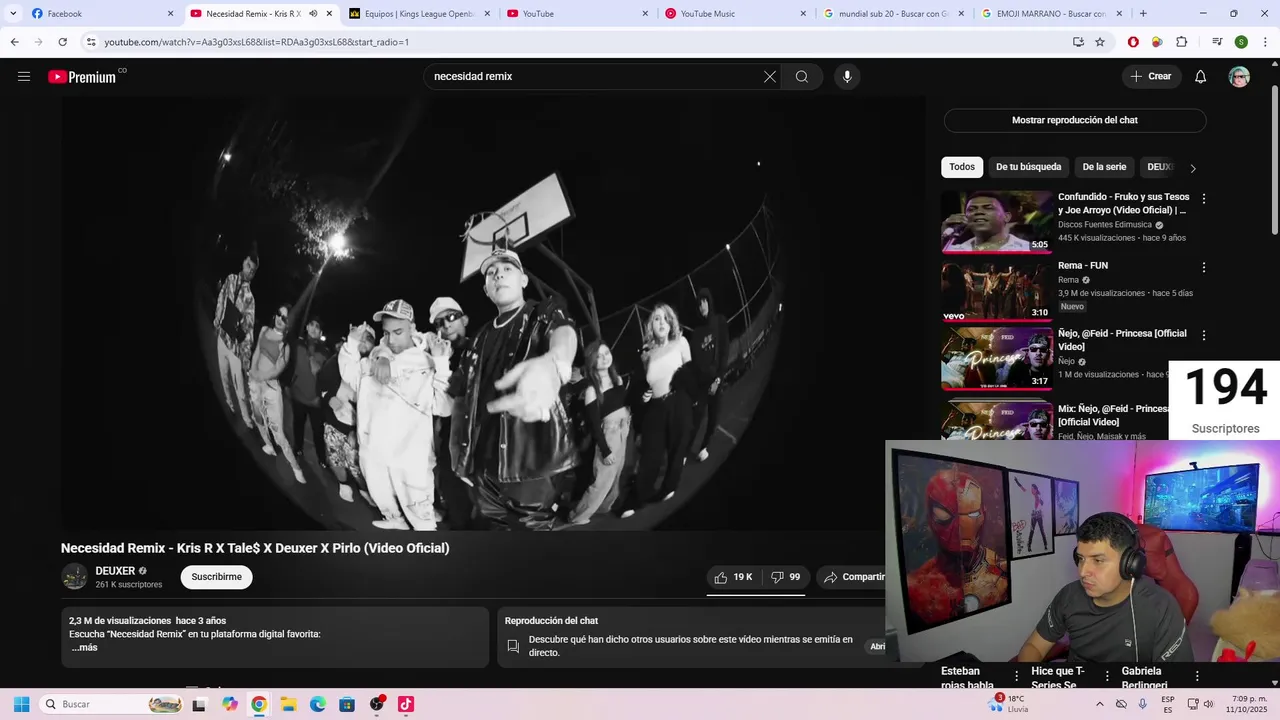Open Confundido video thumbnail
1280x720 pixels.
pos(997,222)
